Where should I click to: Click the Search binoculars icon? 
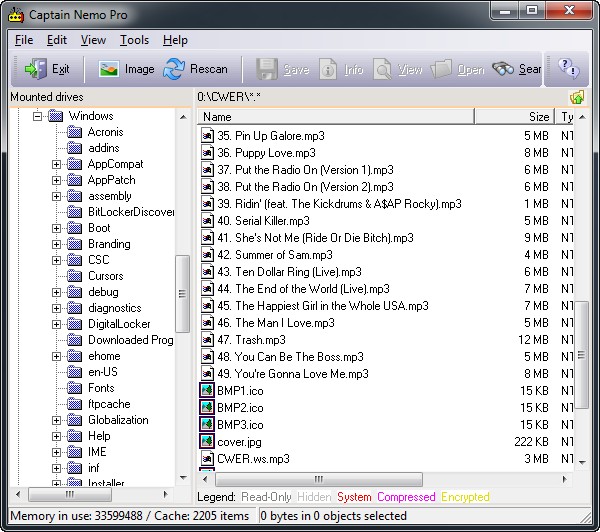504,69
